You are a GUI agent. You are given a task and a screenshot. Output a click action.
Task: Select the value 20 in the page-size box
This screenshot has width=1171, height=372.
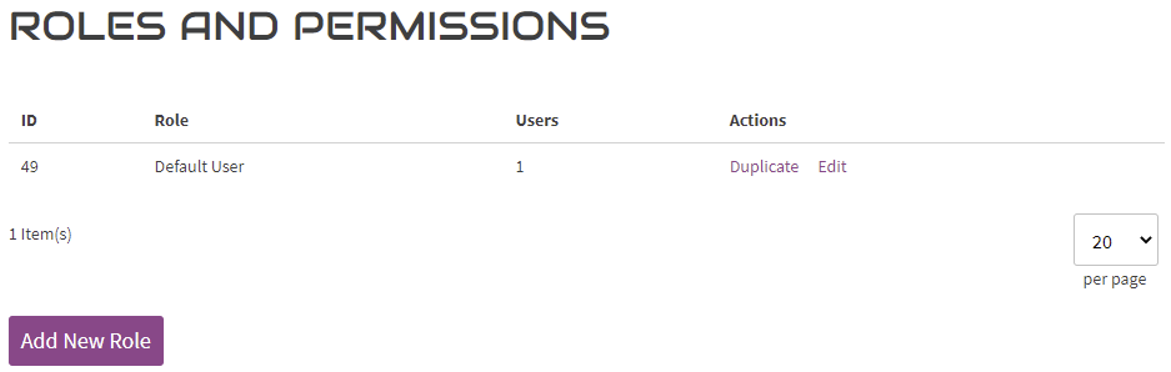[x=1102, y=242]
